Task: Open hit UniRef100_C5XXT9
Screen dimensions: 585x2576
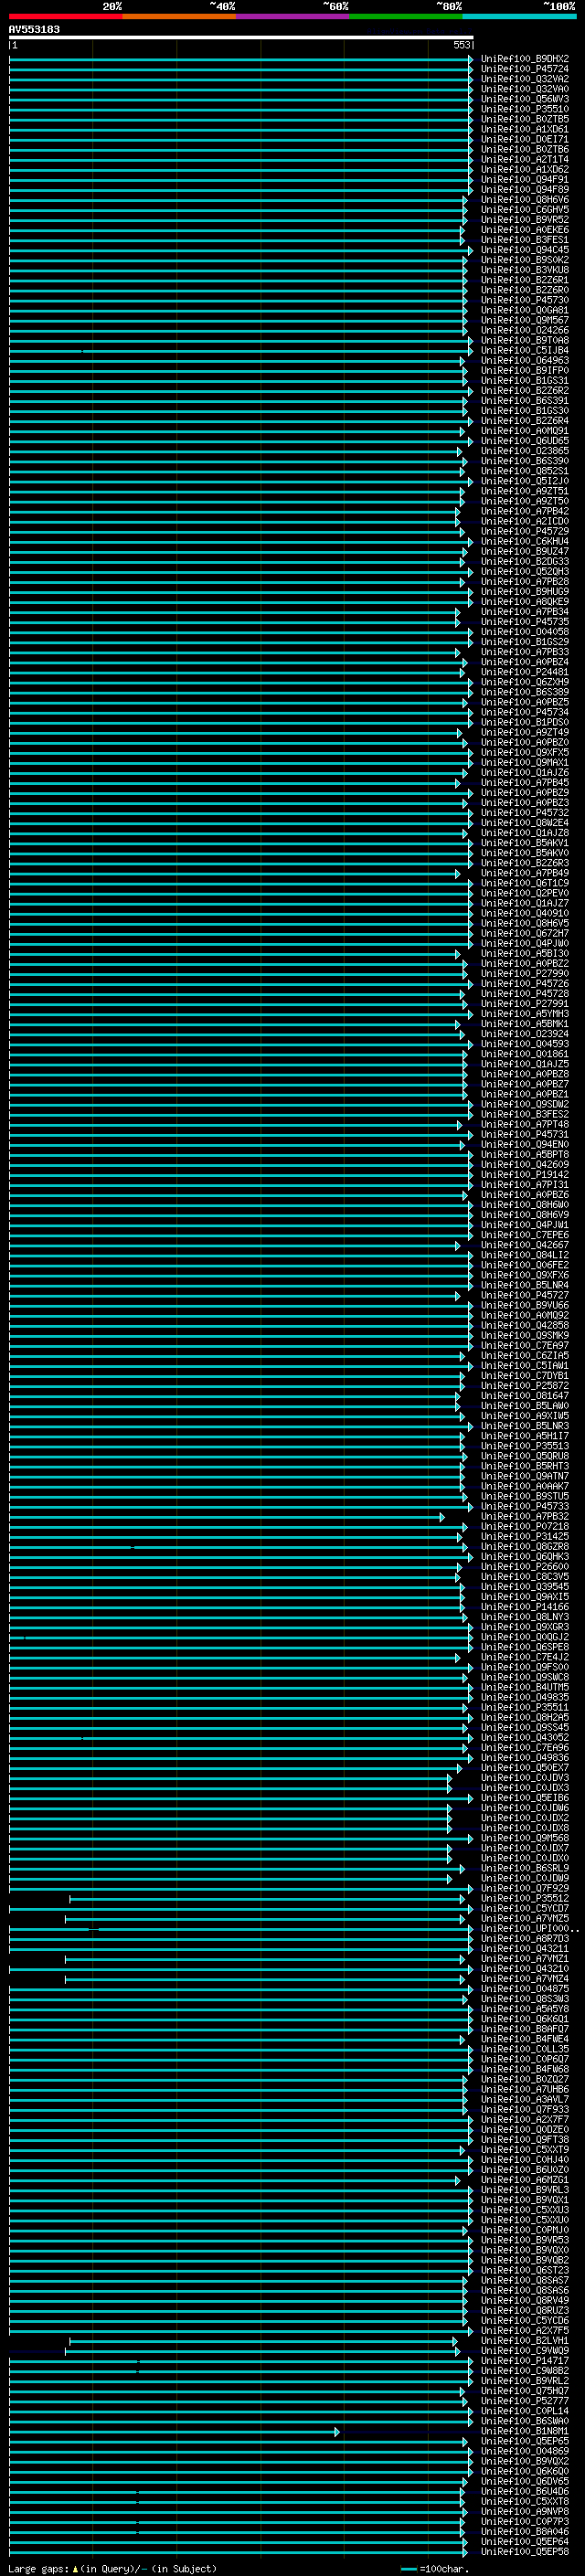Action: pyautogui.click(x=525, y=2149)
